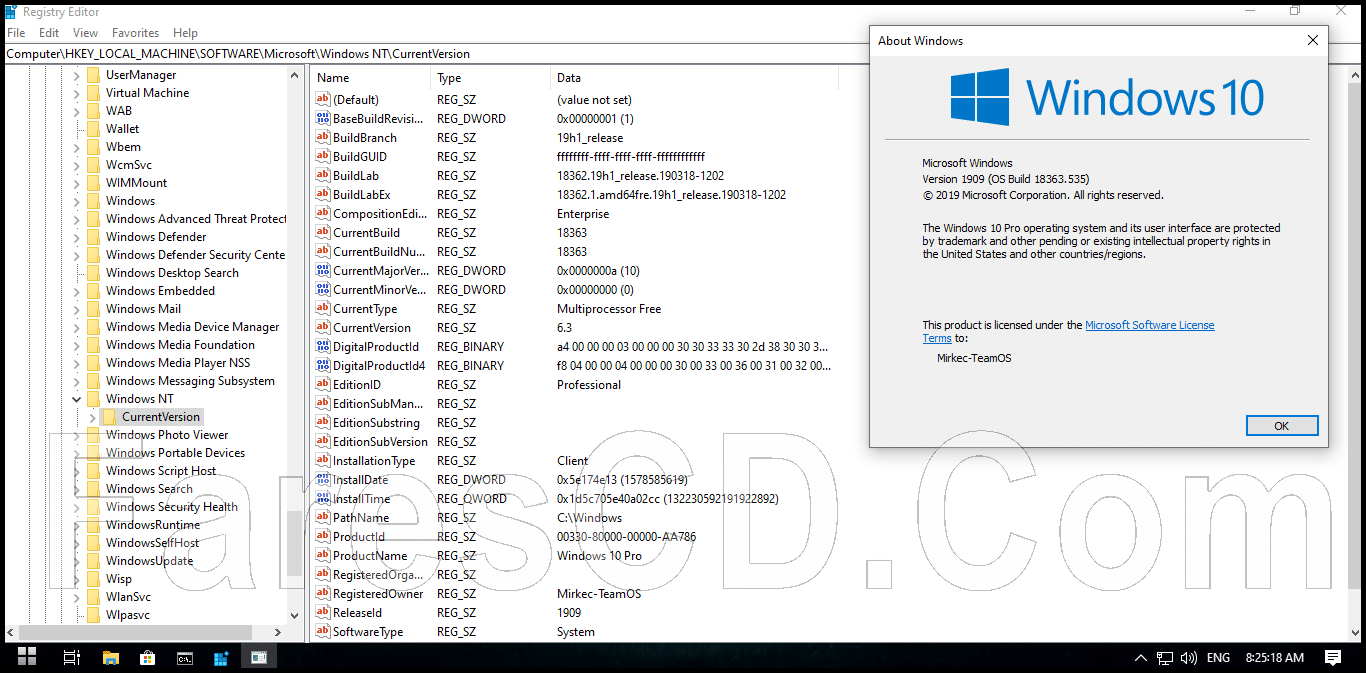This screenshot has height=673, width=1366.
Task: Click the DigitalProductId4 binary value icon
Action: (322, 365)
